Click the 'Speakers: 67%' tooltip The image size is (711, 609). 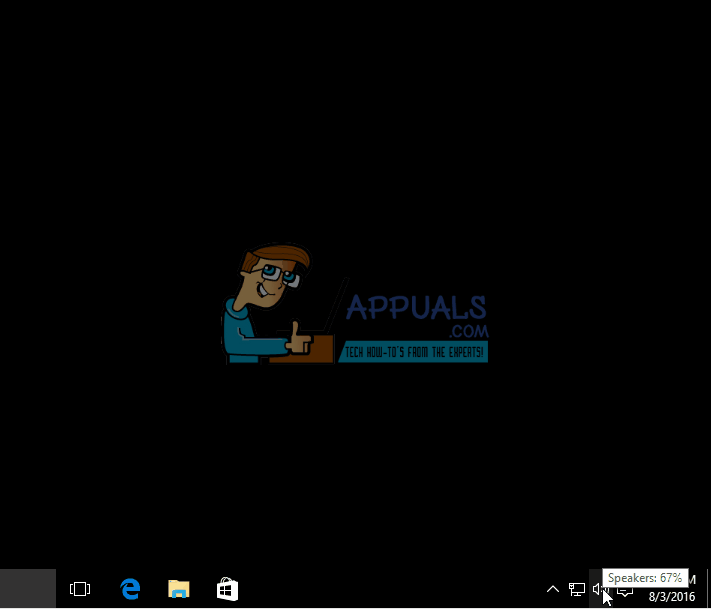click(645, 578)
